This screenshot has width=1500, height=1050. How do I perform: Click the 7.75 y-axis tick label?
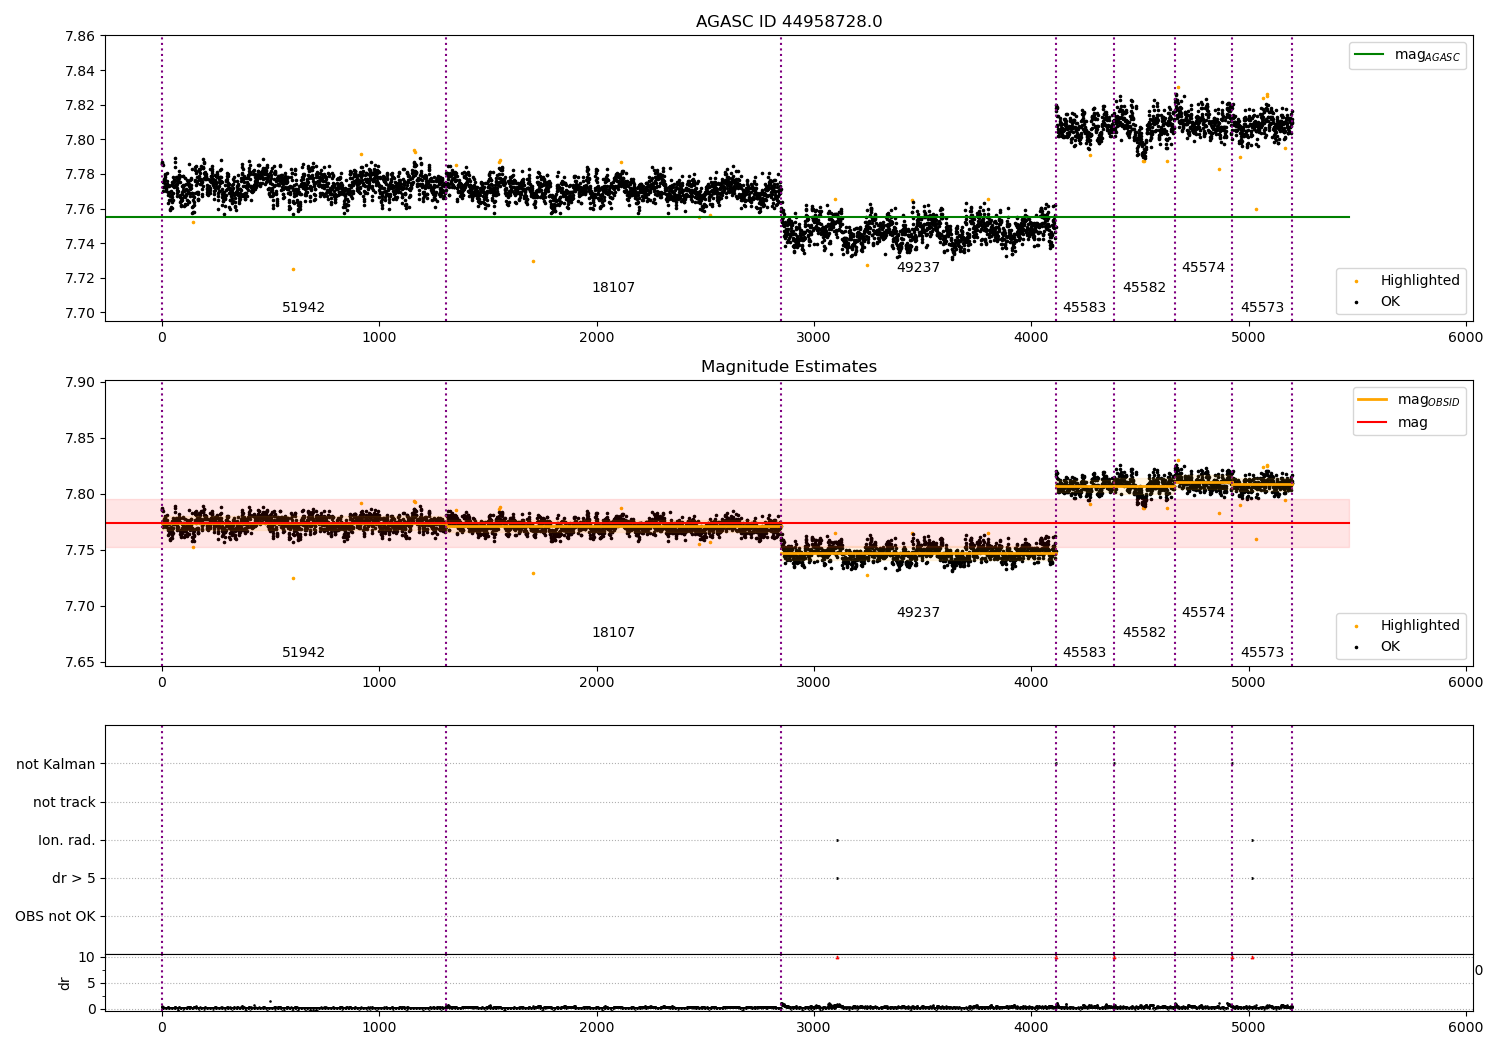79,550
